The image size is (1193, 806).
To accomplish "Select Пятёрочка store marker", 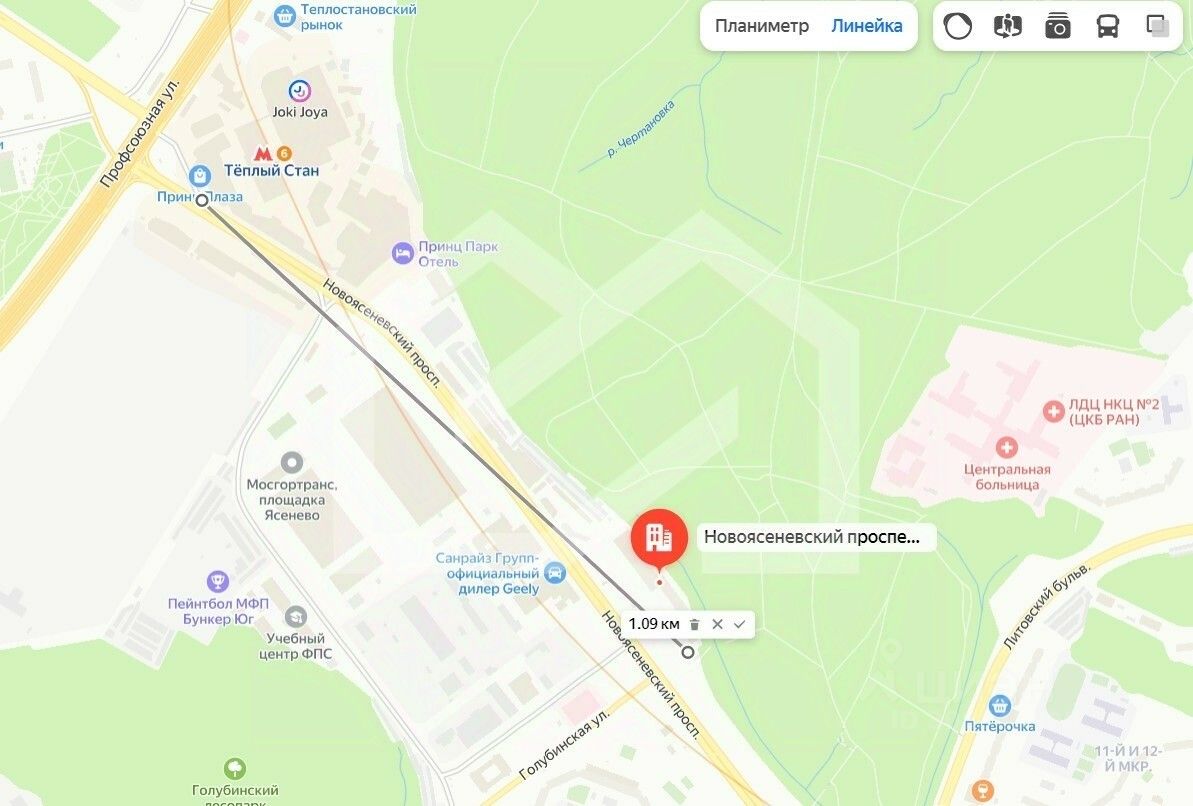I will pos(999,706).
